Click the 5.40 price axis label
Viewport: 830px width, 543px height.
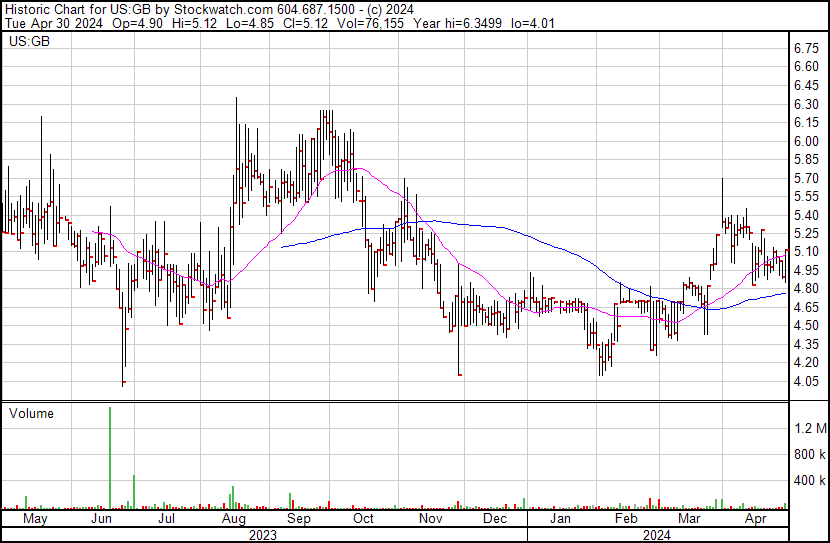[807, 215]
